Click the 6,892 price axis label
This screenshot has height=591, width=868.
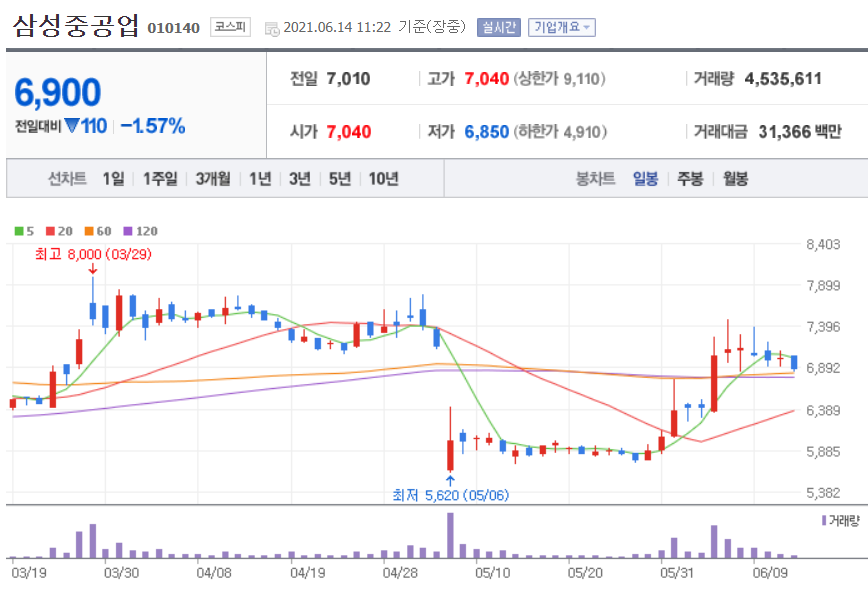(x=823, y=368)
